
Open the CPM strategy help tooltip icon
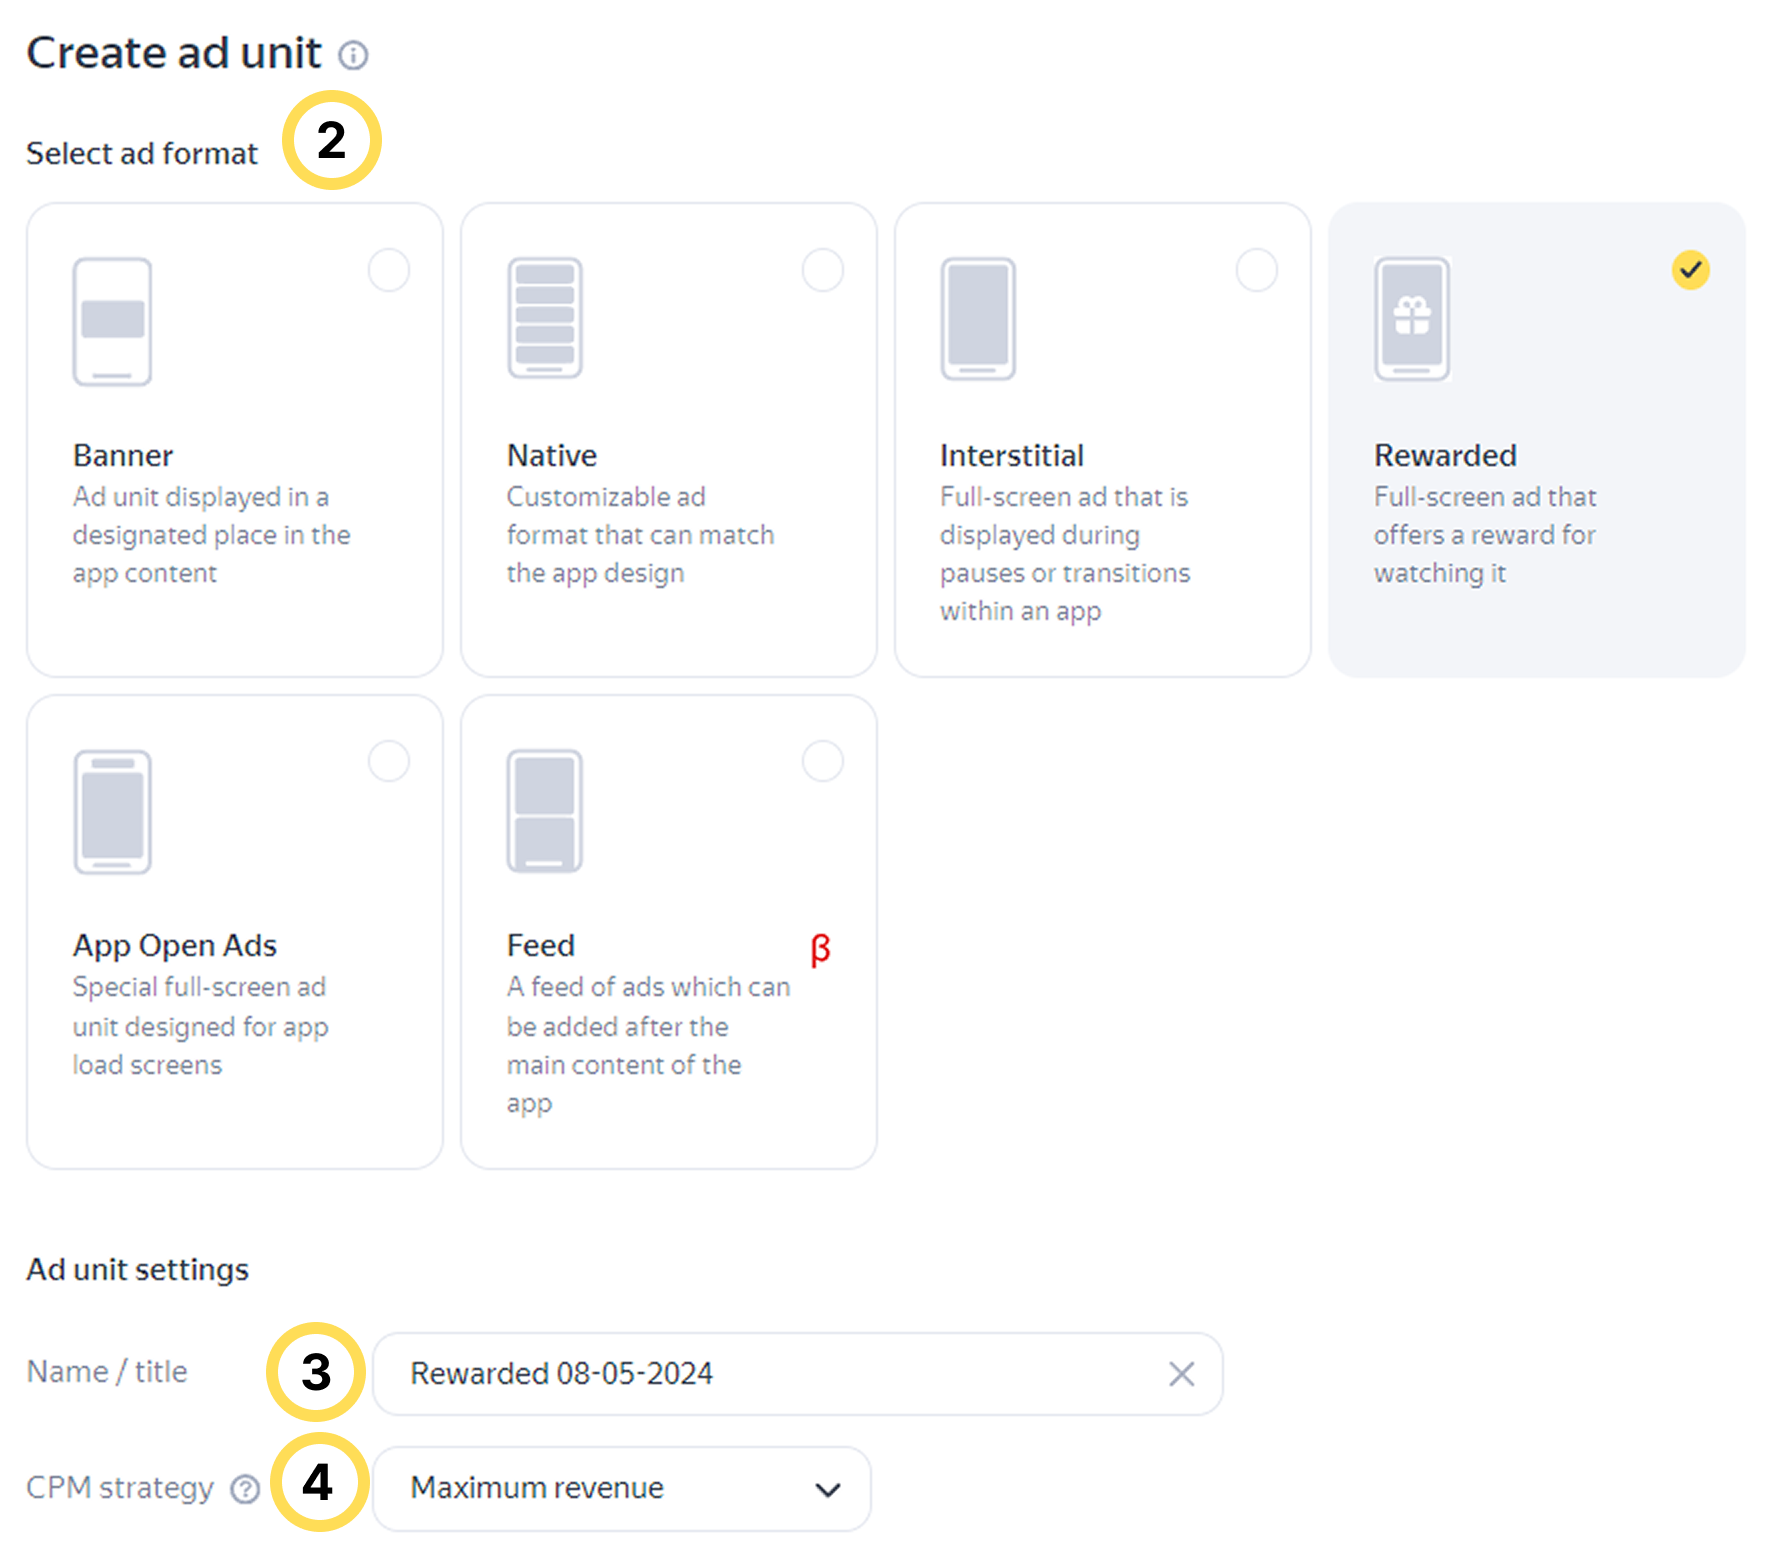245,1489
